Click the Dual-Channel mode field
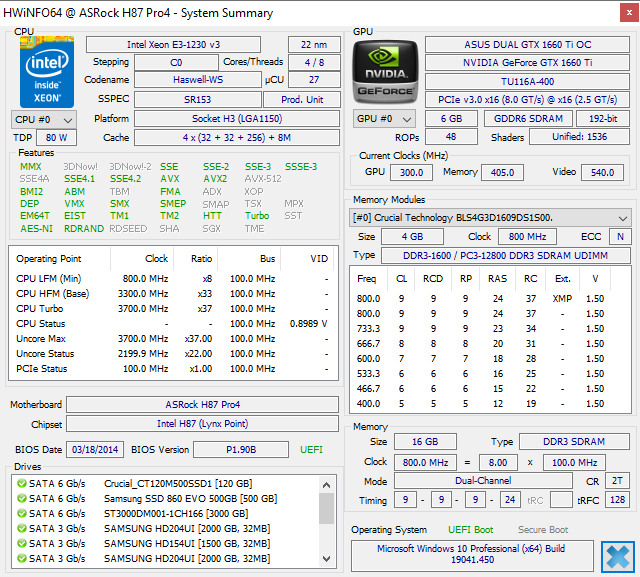 click(x=483, y=481)
